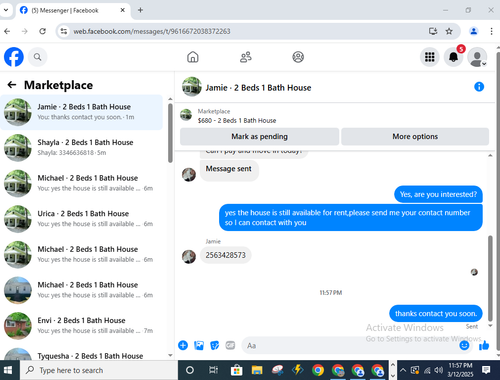
Task: Choose a GIF from the GIF icon
Action: 230,345
